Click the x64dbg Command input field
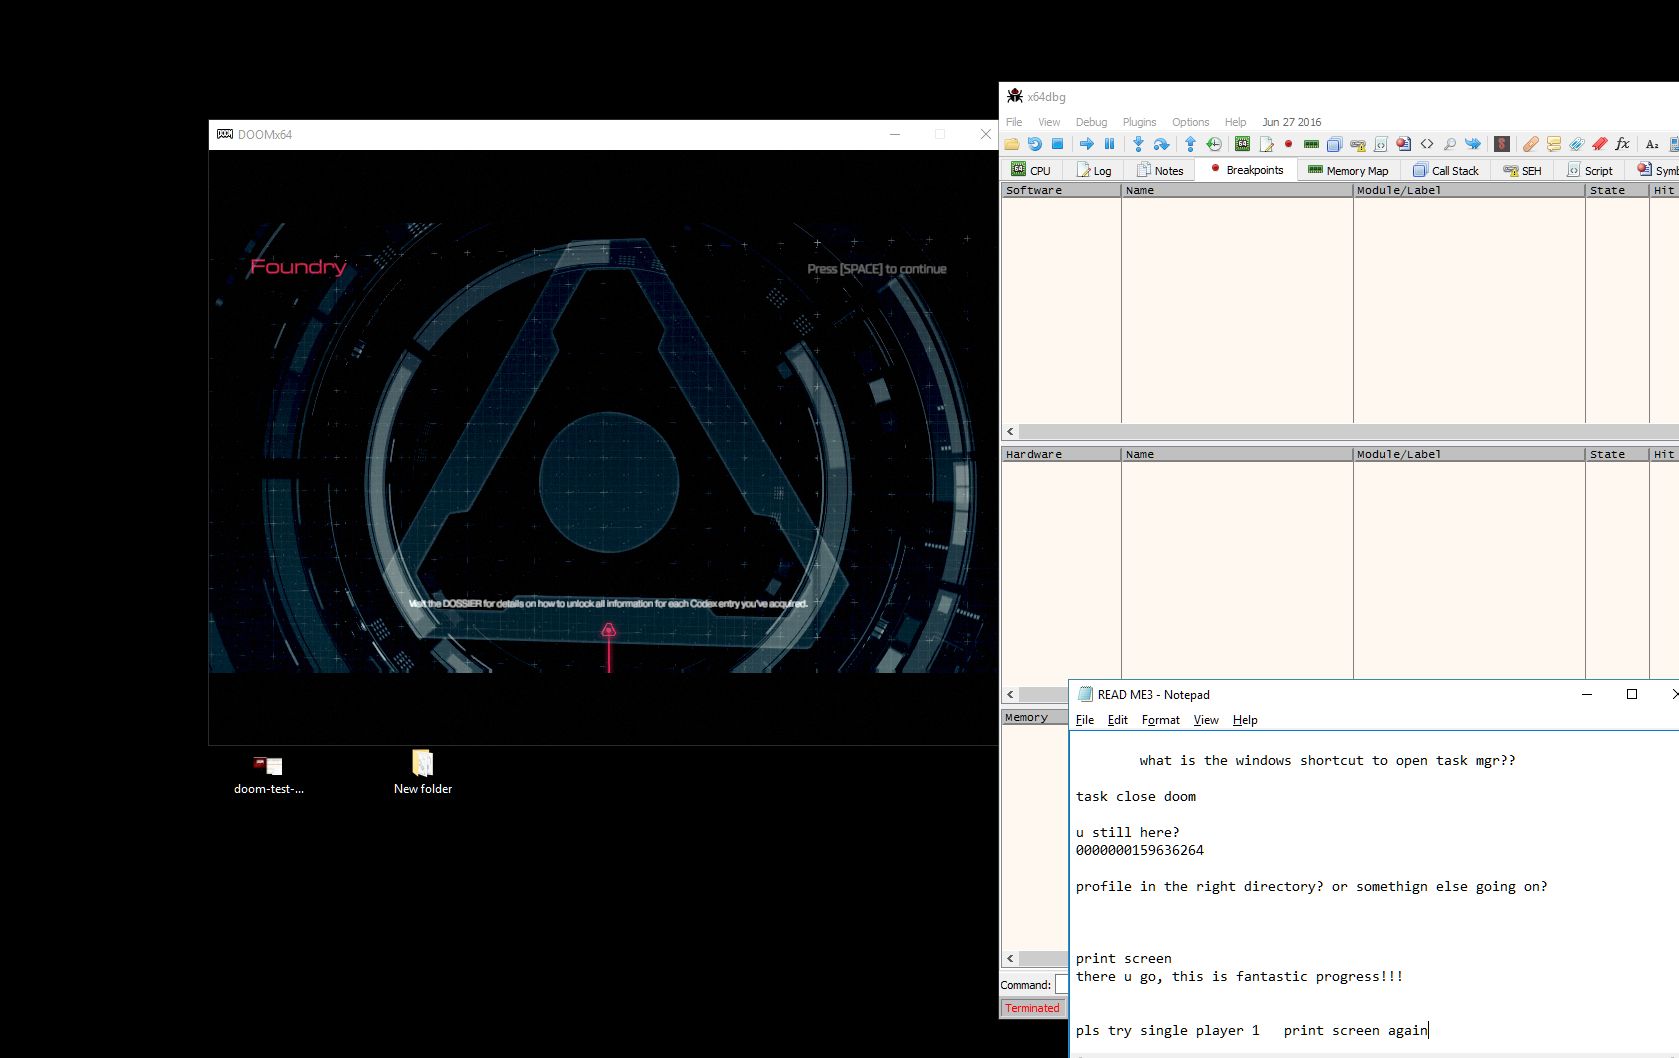Image resolution: width=1679 pixels, height=1058 pixels. point(1061,985)
